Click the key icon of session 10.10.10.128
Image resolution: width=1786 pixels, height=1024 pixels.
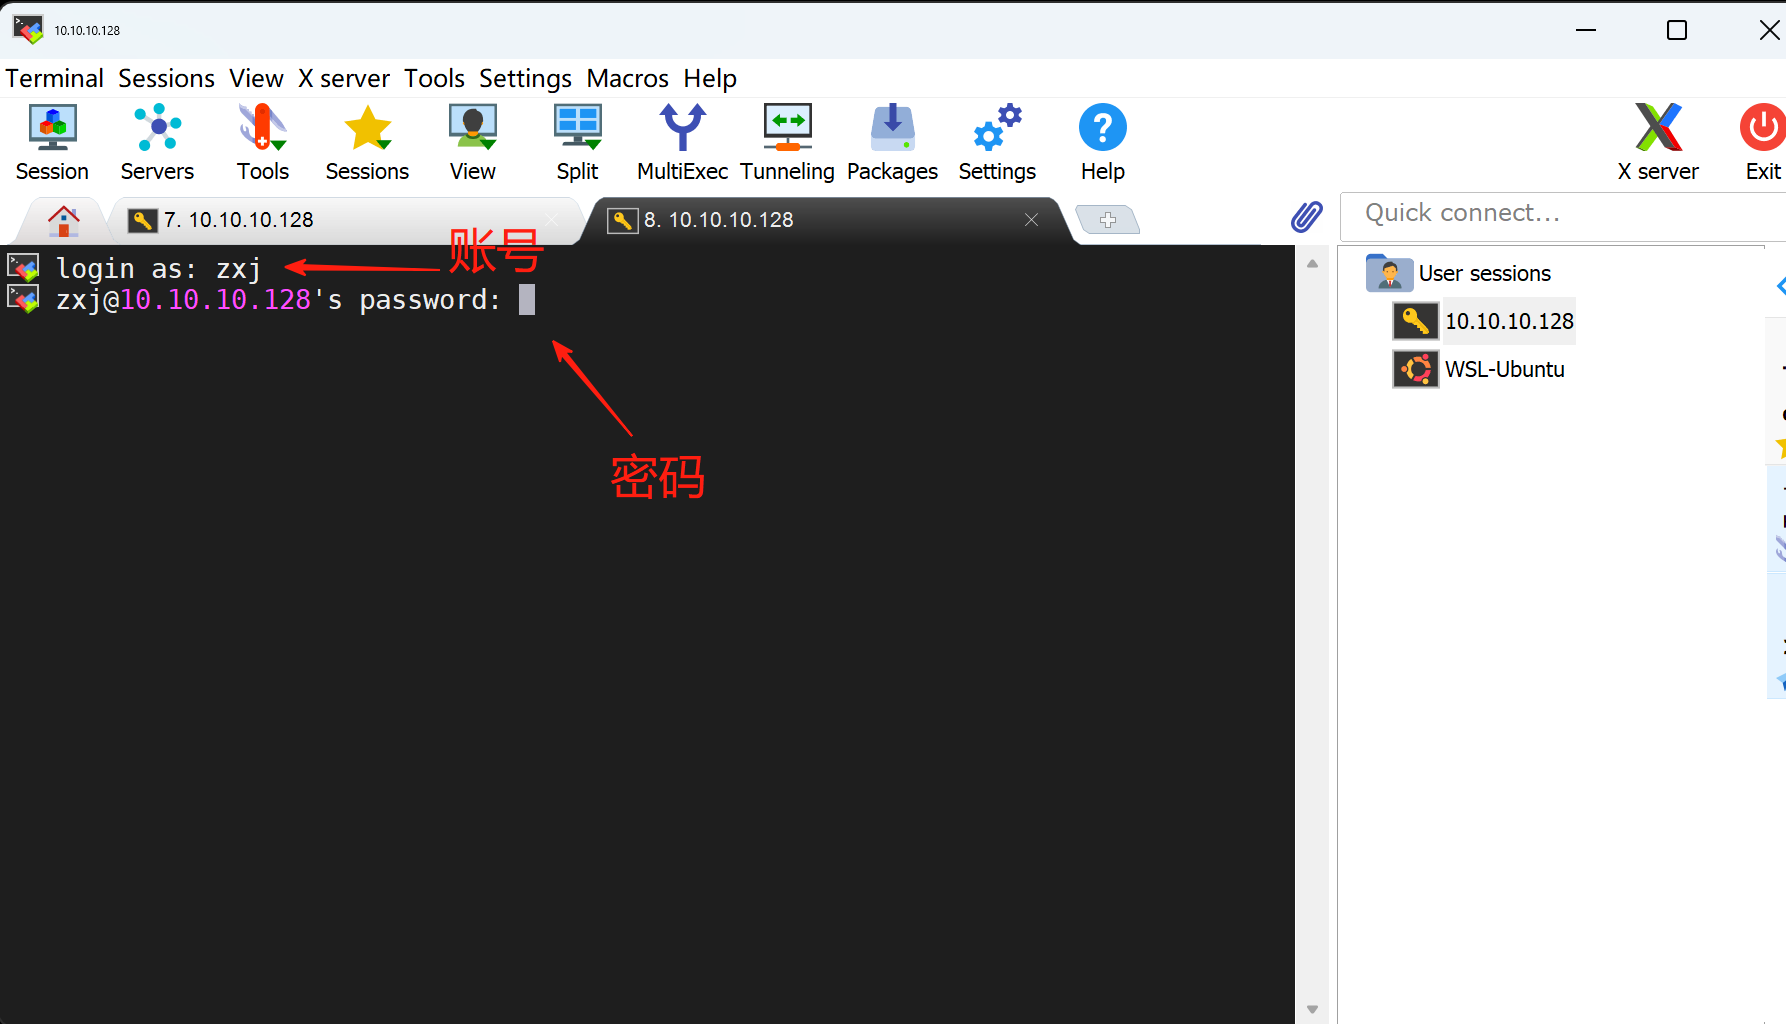(1415, 321)
